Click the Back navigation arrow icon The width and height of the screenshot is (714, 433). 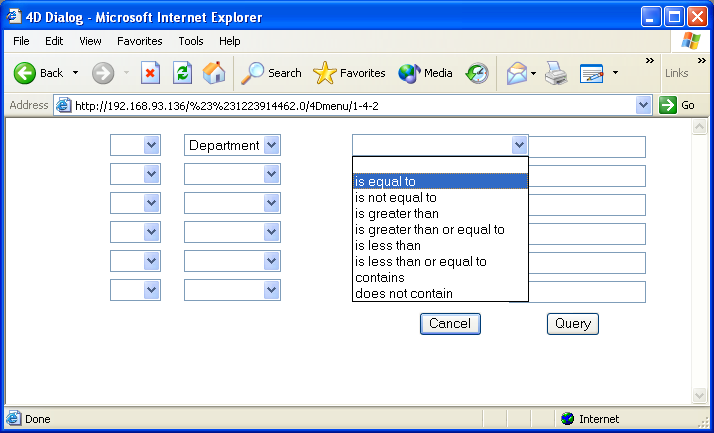25,73
